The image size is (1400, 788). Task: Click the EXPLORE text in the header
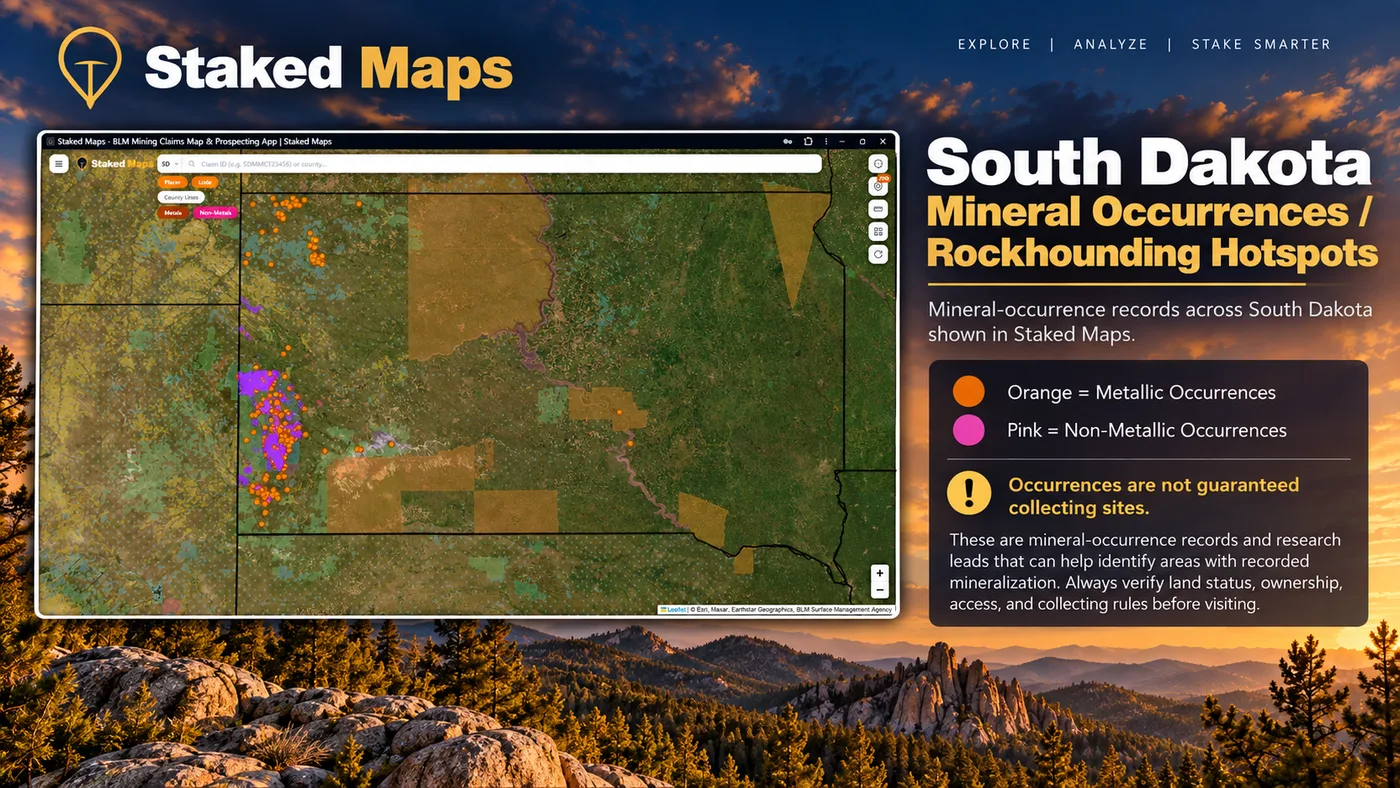(994, 45)
